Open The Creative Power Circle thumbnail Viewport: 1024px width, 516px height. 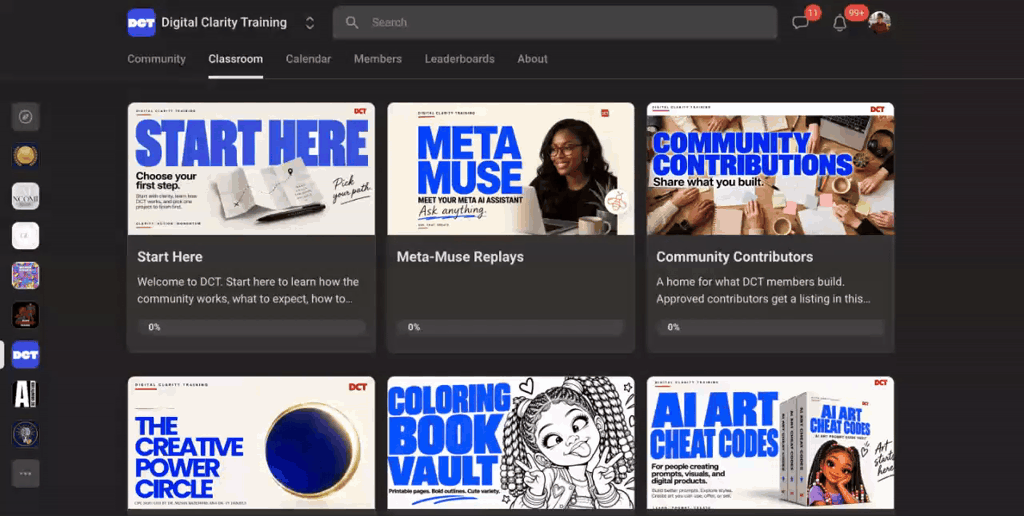[x=251, y=443]
